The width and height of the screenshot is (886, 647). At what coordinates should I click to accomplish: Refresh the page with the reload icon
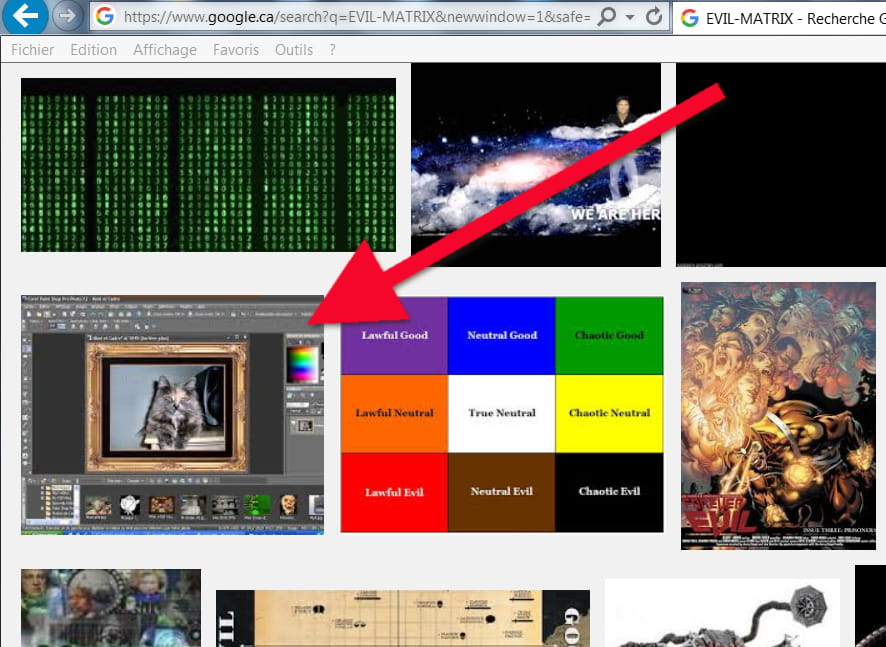654,17
